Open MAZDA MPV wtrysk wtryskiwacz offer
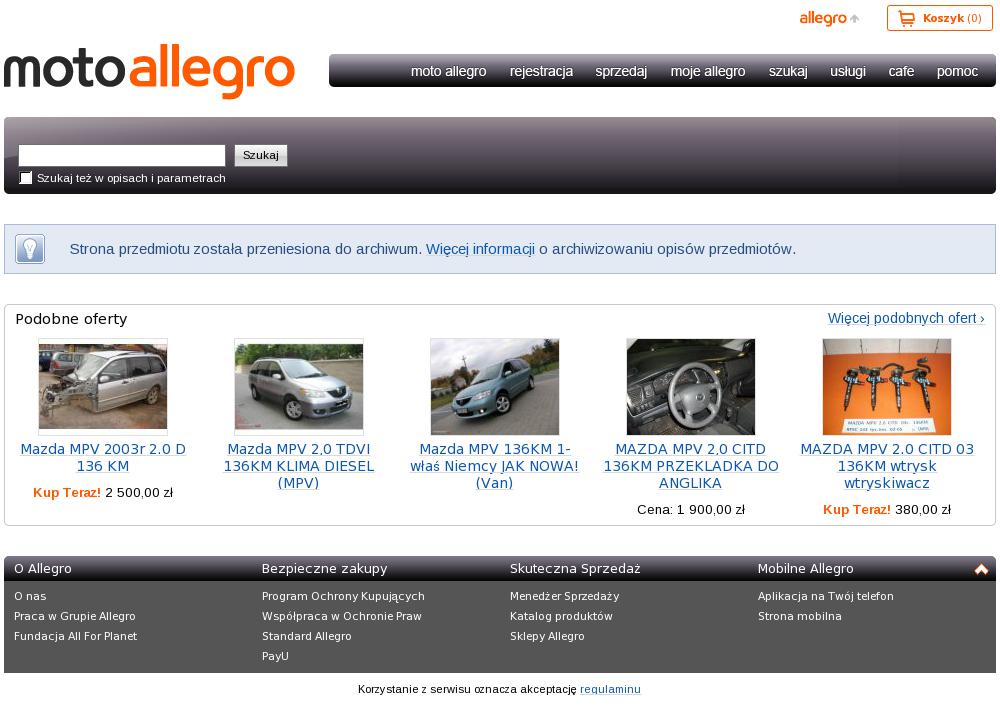 pos(886,466)
